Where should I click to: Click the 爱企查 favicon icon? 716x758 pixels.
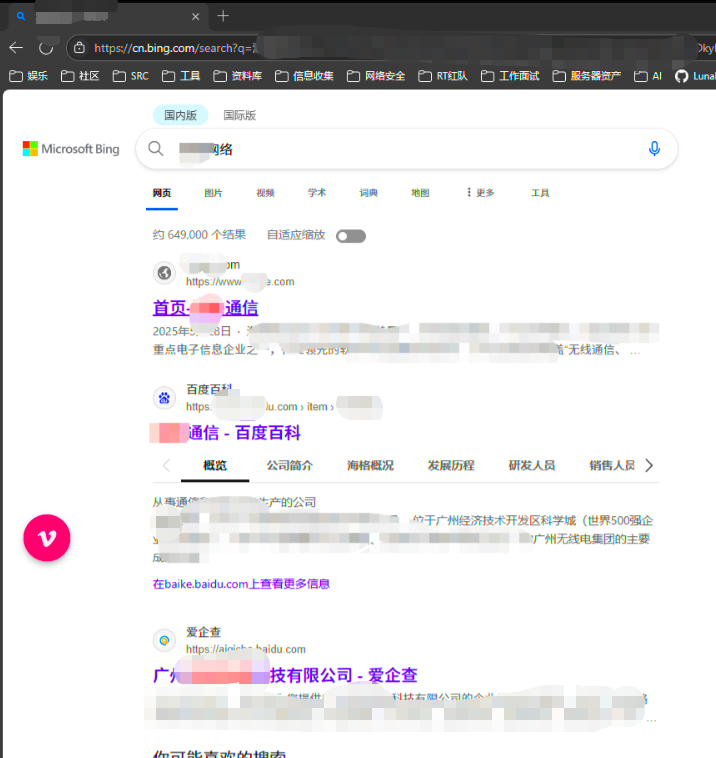[164, 641]
